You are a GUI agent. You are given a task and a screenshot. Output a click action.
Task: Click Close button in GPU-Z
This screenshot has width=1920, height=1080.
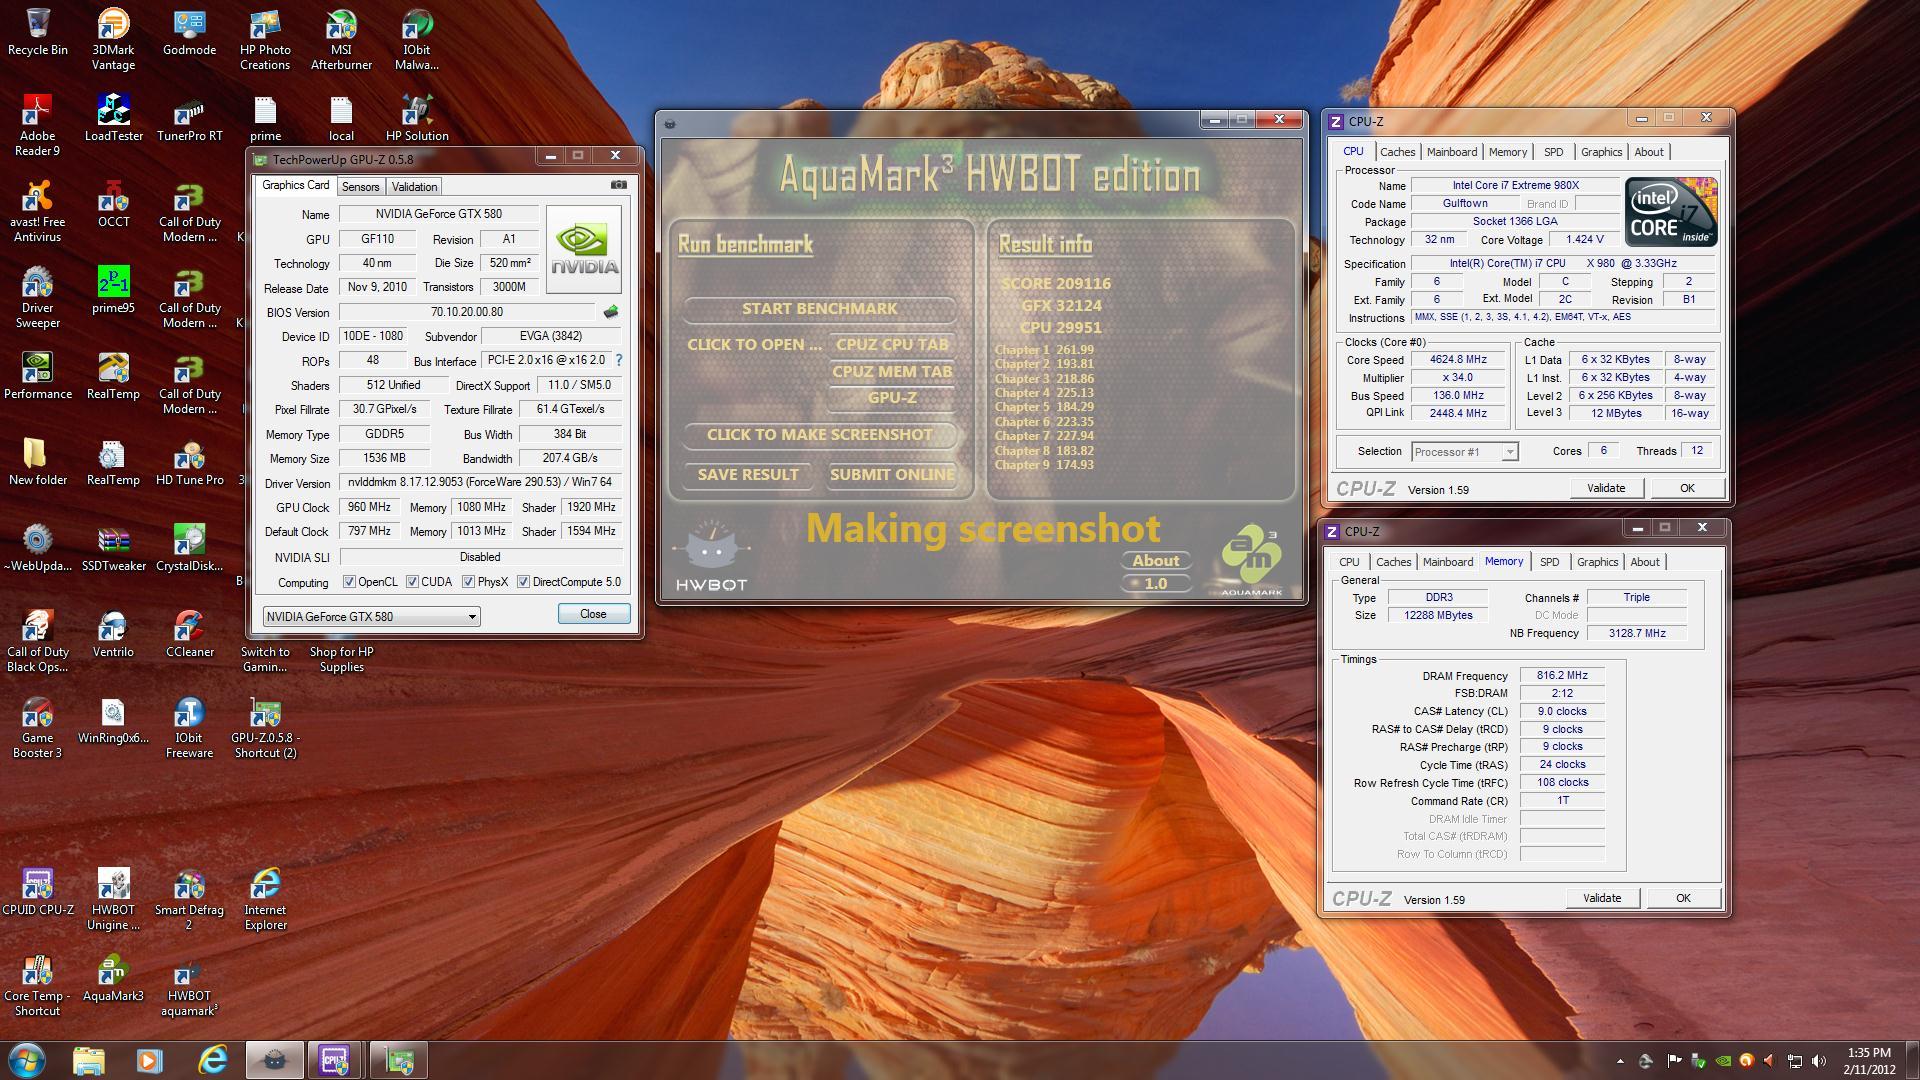[593, 614]
